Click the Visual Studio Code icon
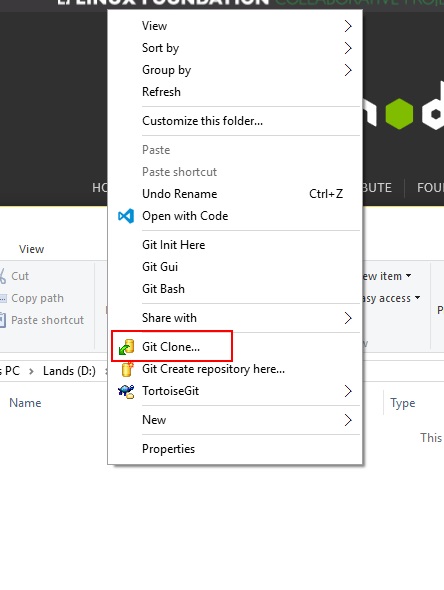The image size is (444, 590). (x=126, y=216)
